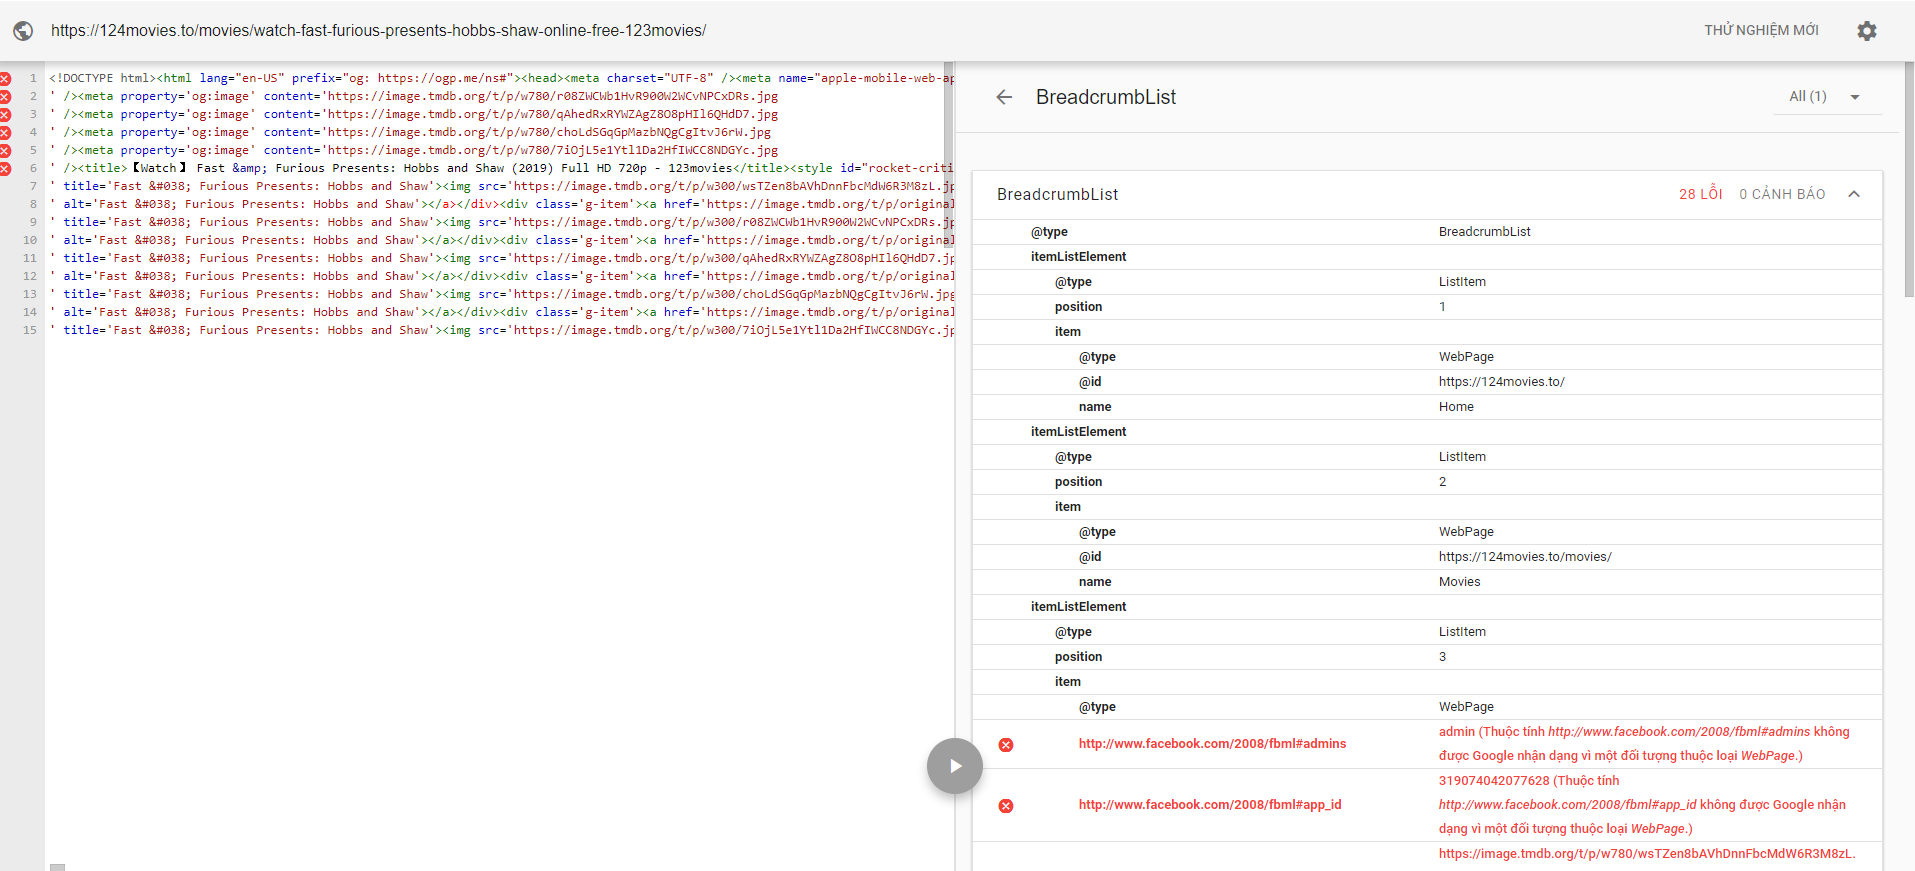Click THỬ NGHIỆM MỚI button
Image resolution: width=1915 pixels, height=871 pixels.
1761,31
